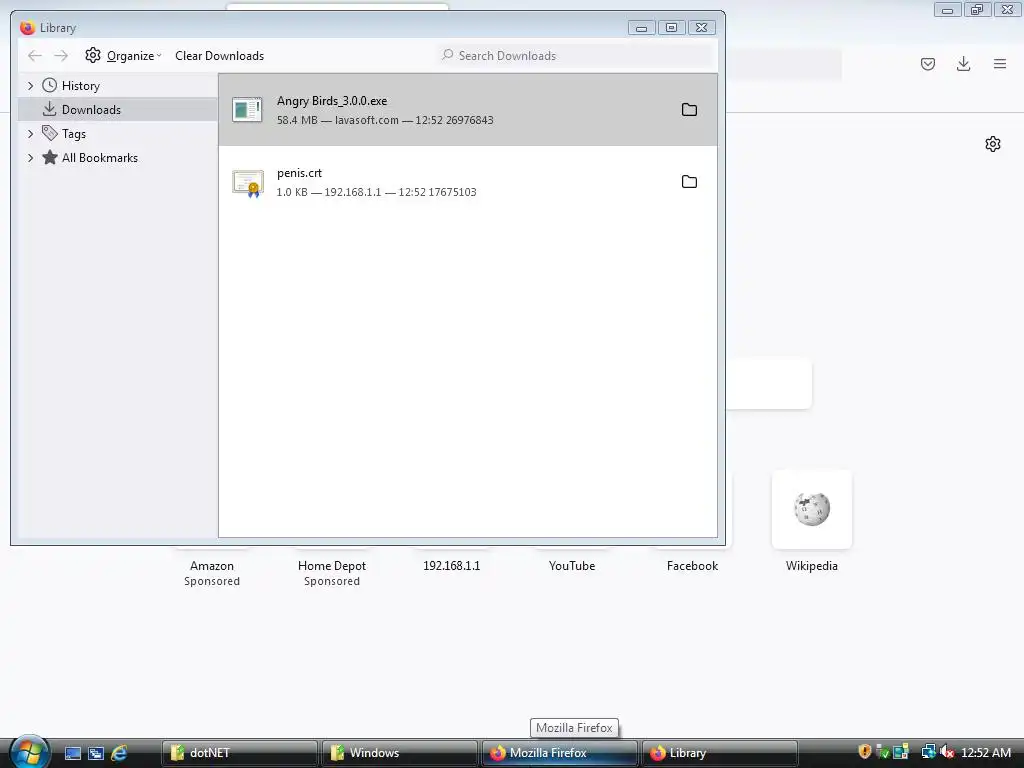
Task: Select the Angry Birds_3.0.0.exe download row
Action: [468, 110]
